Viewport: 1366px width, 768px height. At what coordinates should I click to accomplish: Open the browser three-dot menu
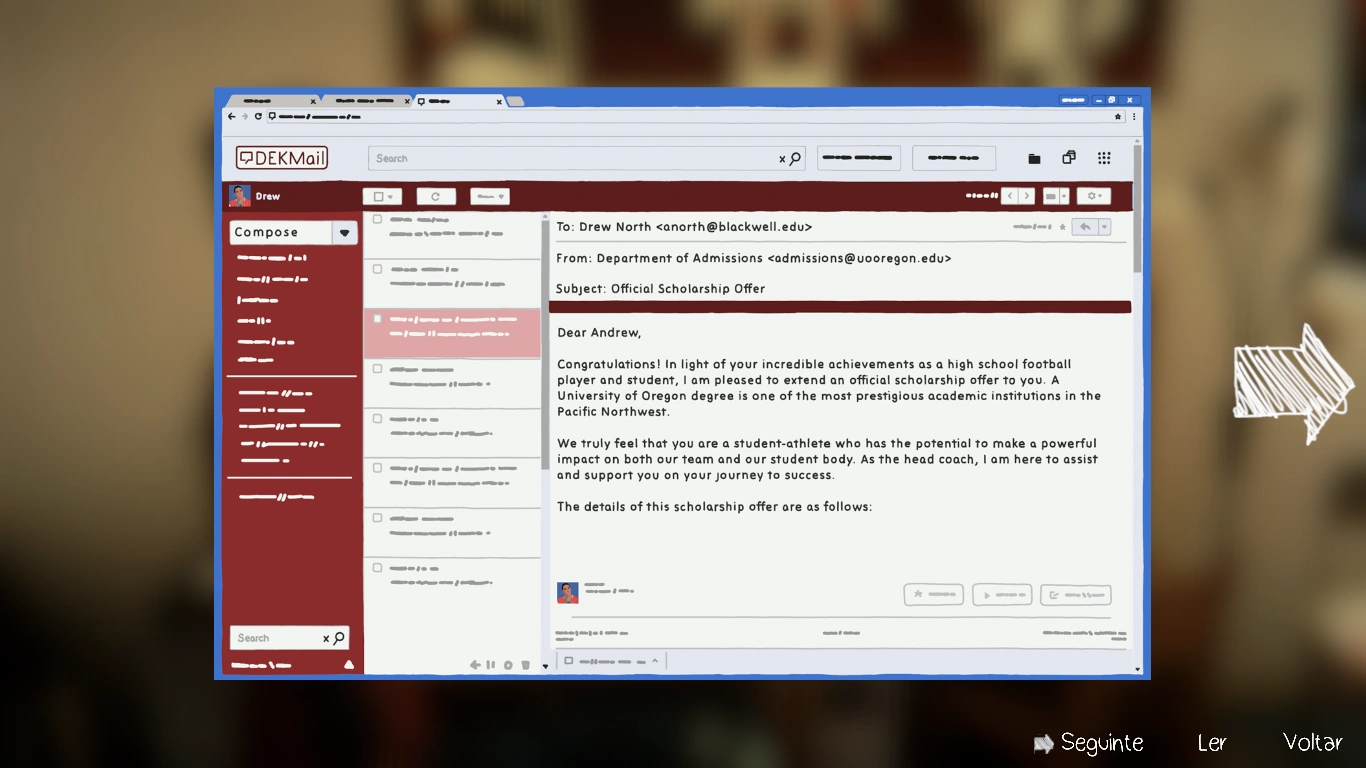click(1133, 116)
